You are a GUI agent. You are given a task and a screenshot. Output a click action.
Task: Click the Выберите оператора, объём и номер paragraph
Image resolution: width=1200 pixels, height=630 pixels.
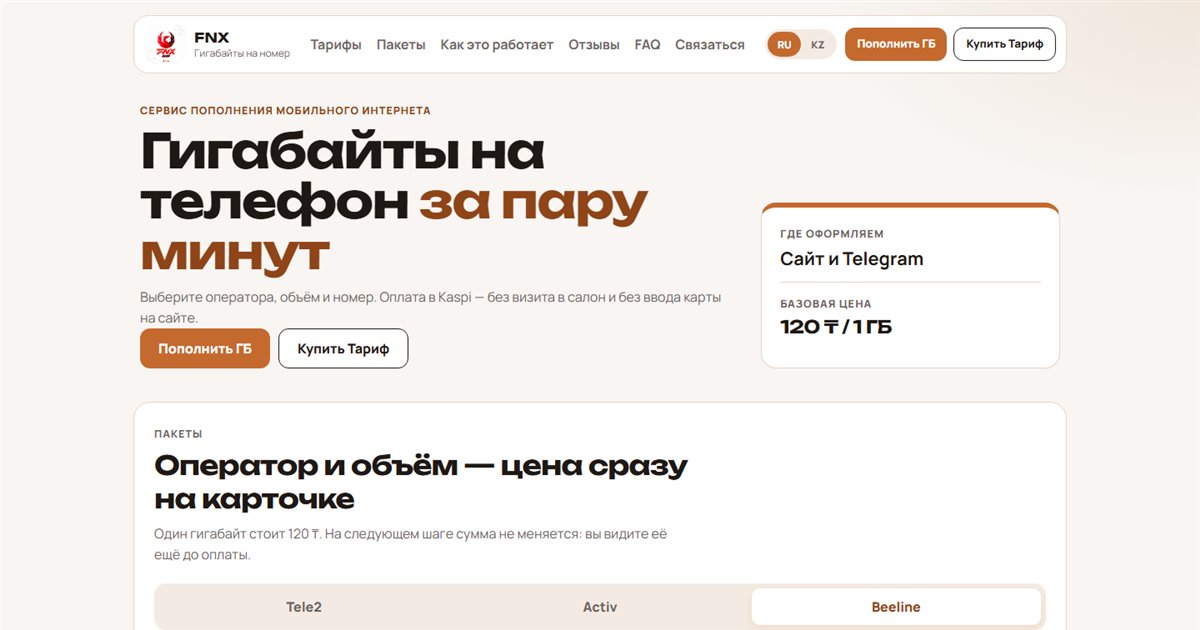(431, 307)
